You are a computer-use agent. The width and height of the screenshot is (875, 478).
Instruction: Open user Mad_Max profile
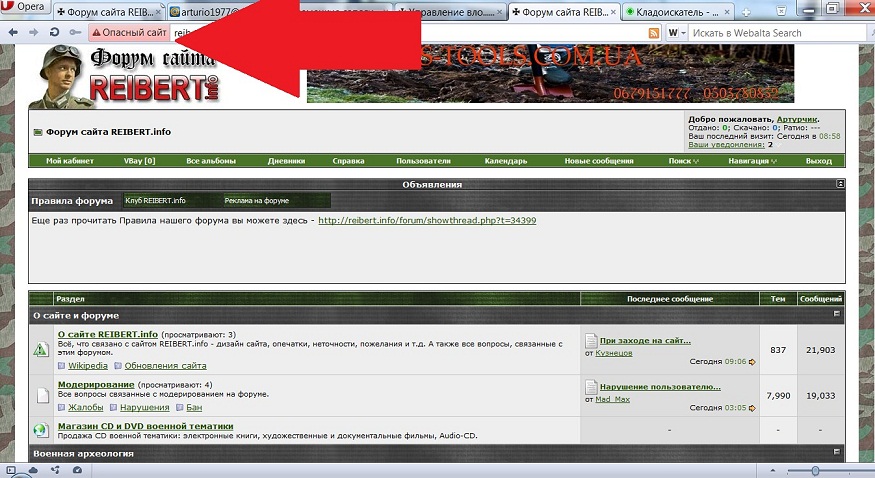[x=613, y=399]
